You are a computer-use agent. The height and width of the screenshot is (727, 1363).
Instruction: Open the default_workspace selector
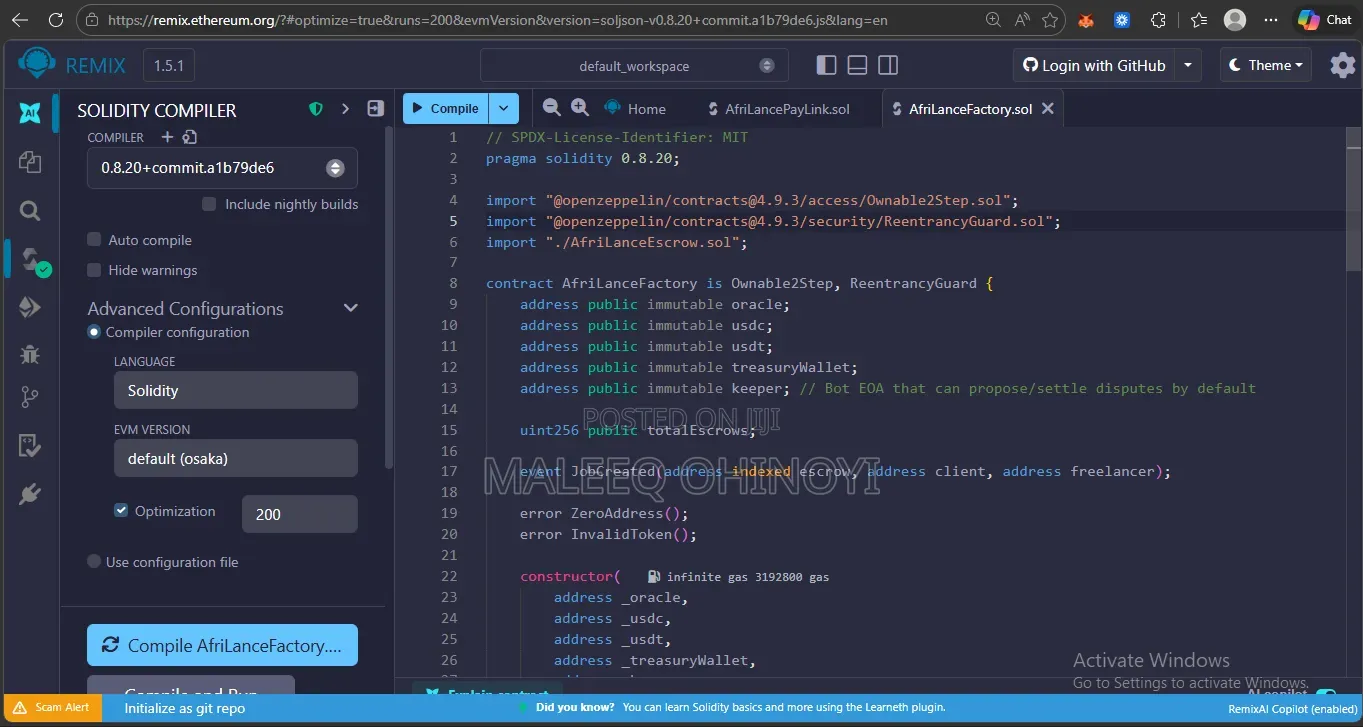point(634,66)
